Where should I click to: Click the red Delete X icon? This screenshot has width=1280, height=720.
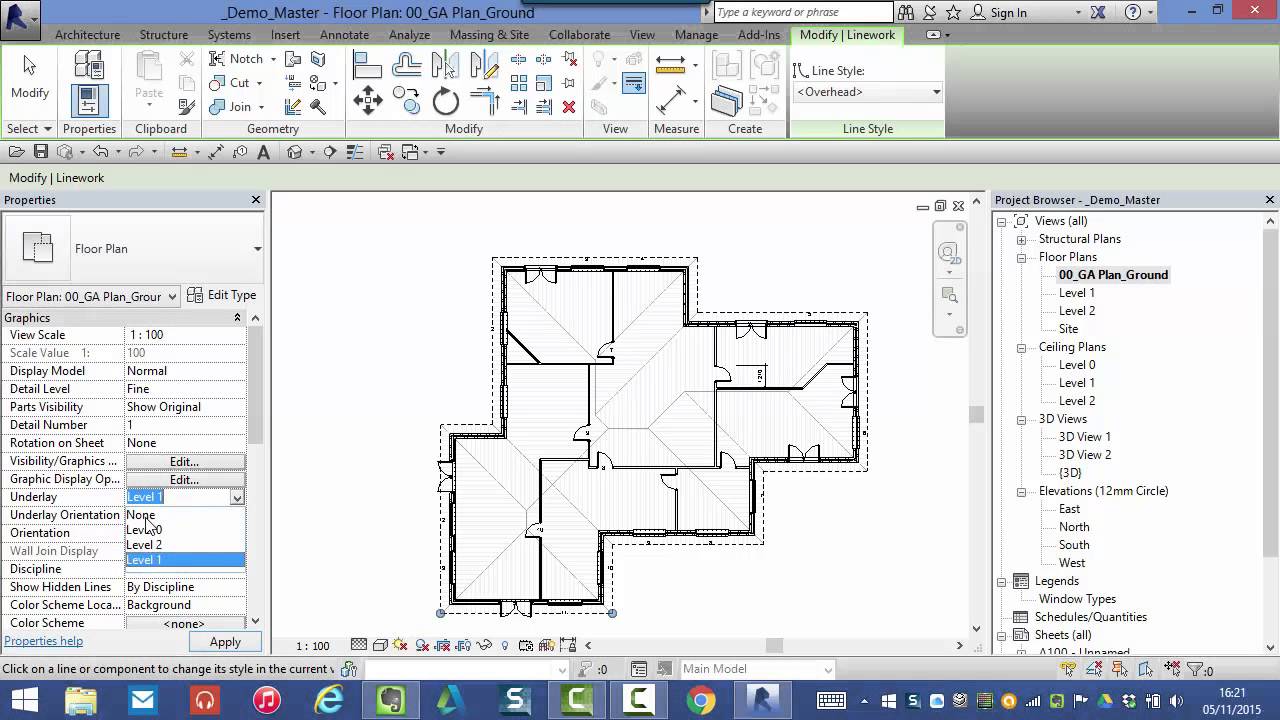tap(569, 107)
